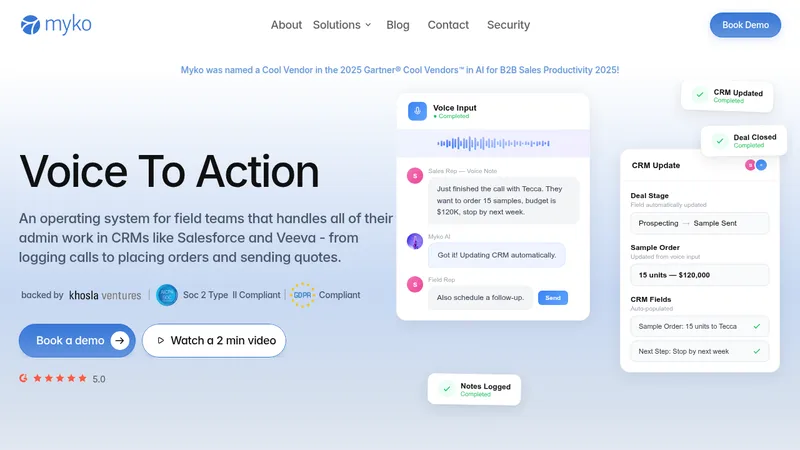The width and height of the screenshot is (800, 450).
Task: Click Watch a 2 min video button
Action: (x=214, y=340)
